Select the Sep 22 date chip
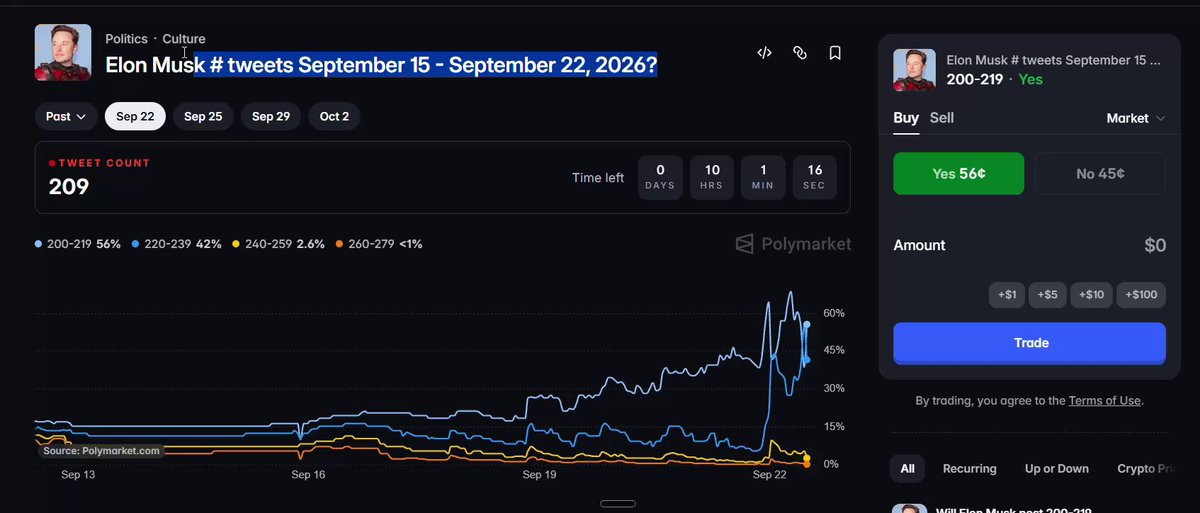Viewport: 1200px width, 513px height. [135, 116]
